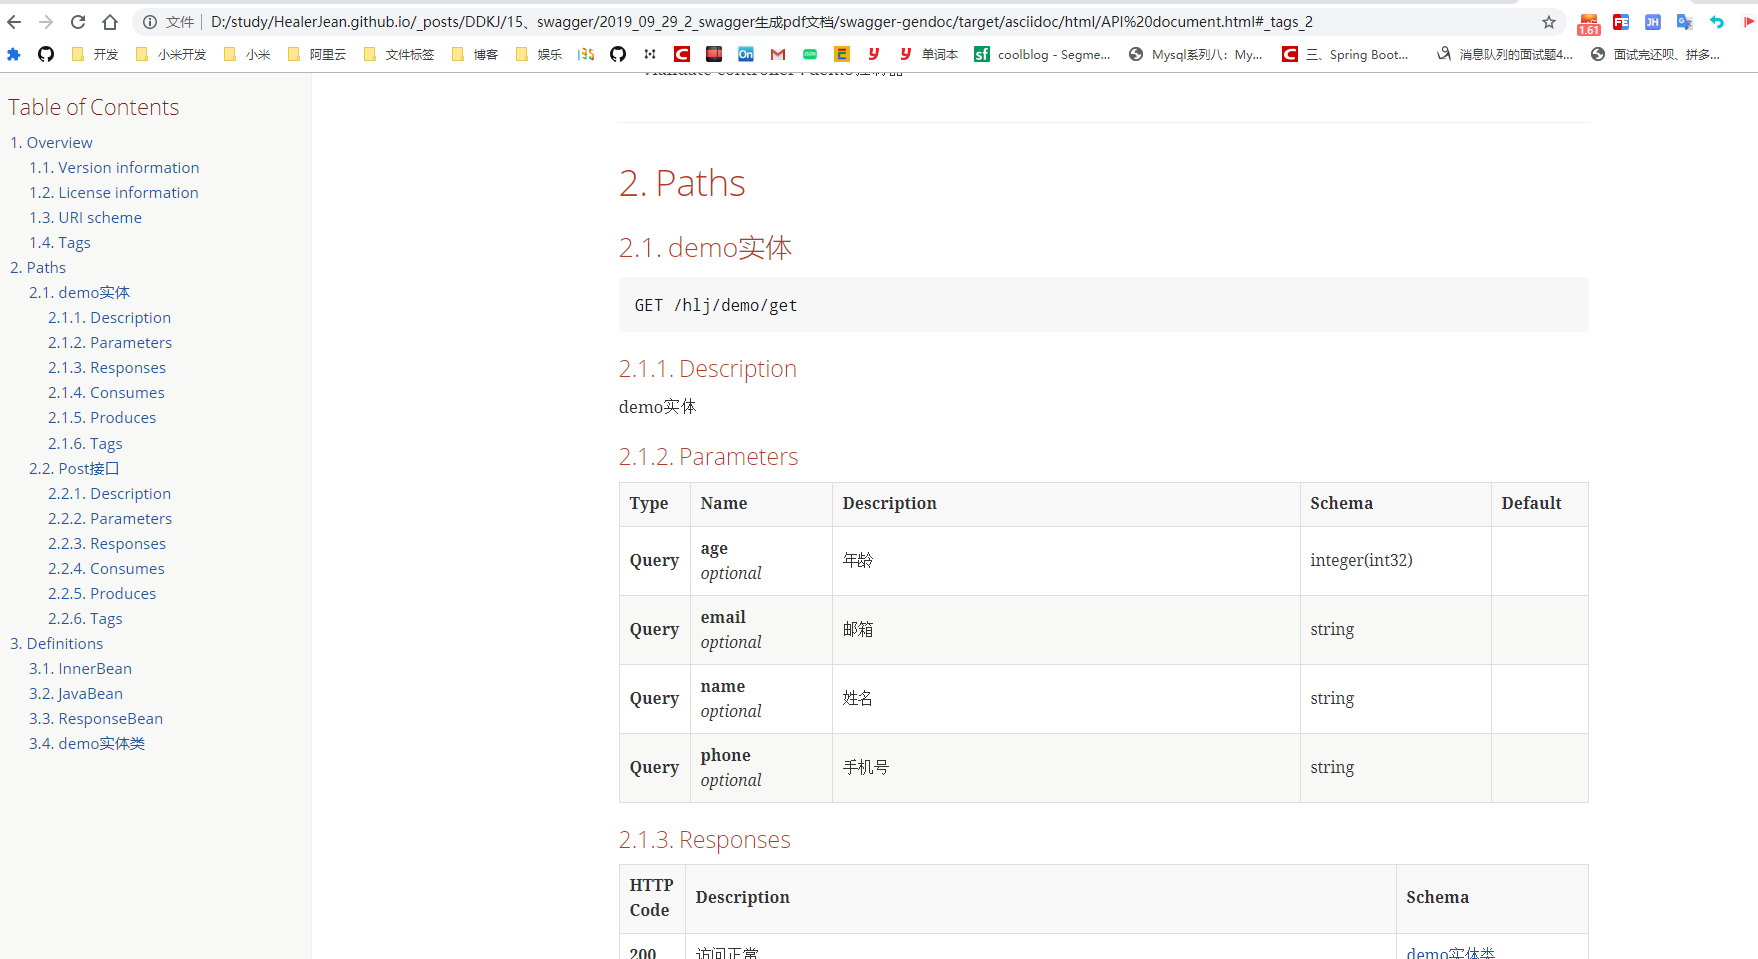Expand the 小米 bookmark folder
1758x959 pixels.
click(247, 54)
